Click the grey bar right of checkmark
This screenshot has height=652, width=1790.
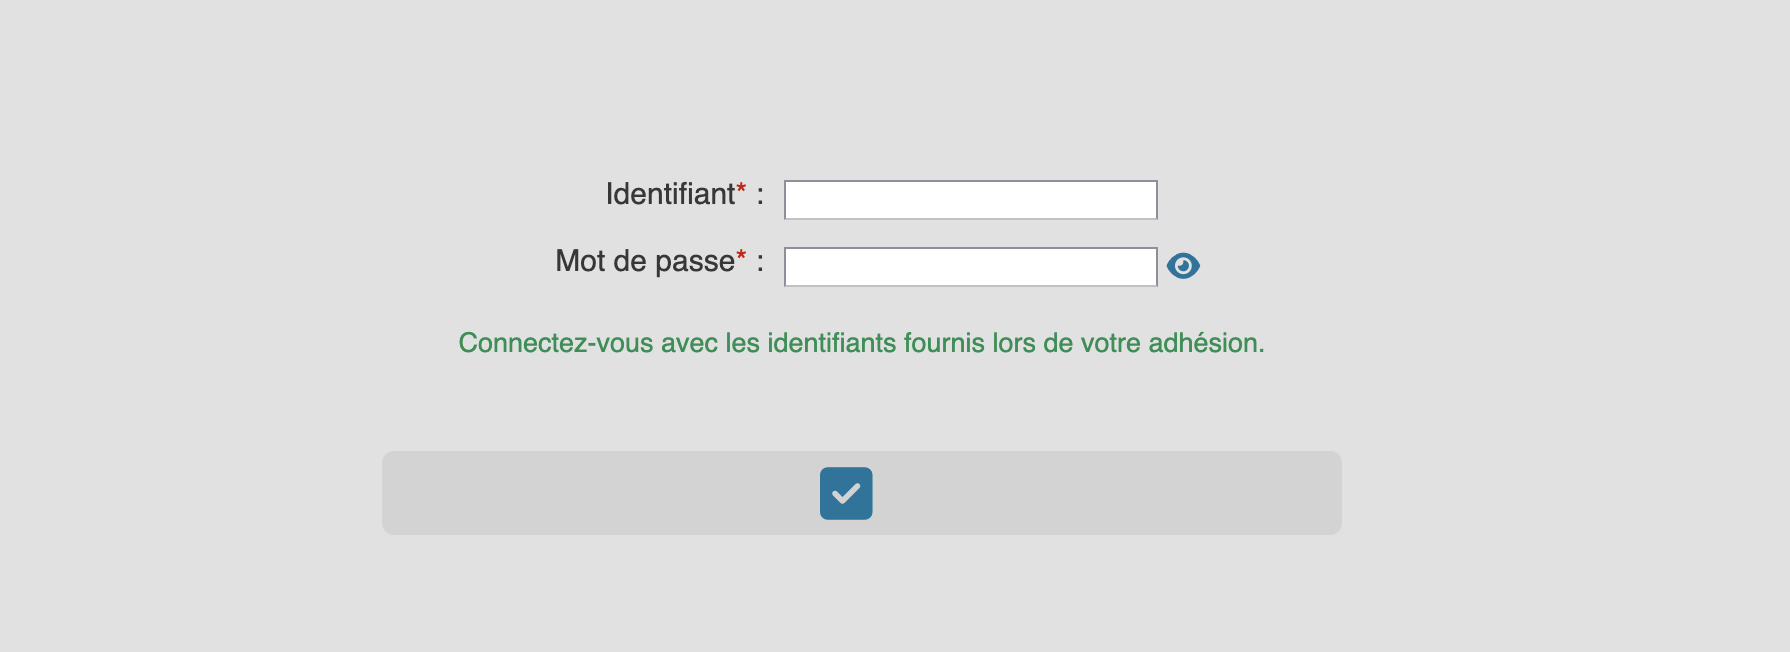pyautogui.click(x=1107, y=493)
